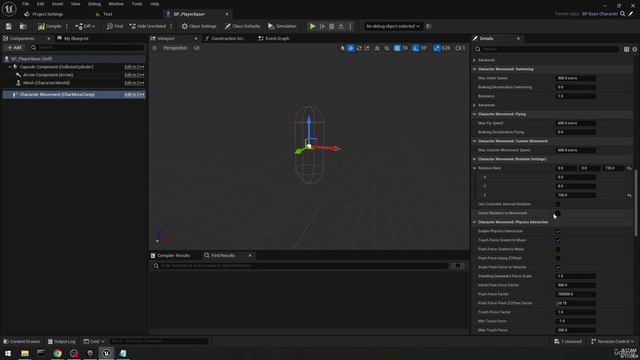The height and width of the screenshot is (360, 640).
Task: Open Class Settings
Action: 199,26
